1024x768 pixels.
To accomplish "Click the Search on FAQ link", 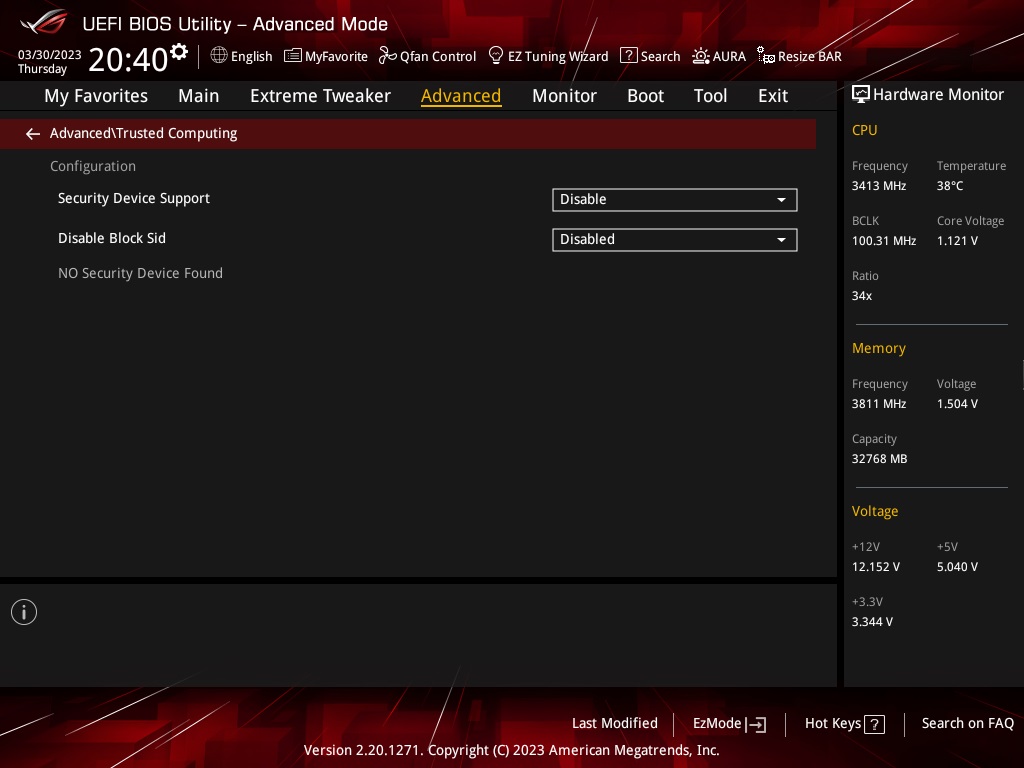I will coord(967,724).
